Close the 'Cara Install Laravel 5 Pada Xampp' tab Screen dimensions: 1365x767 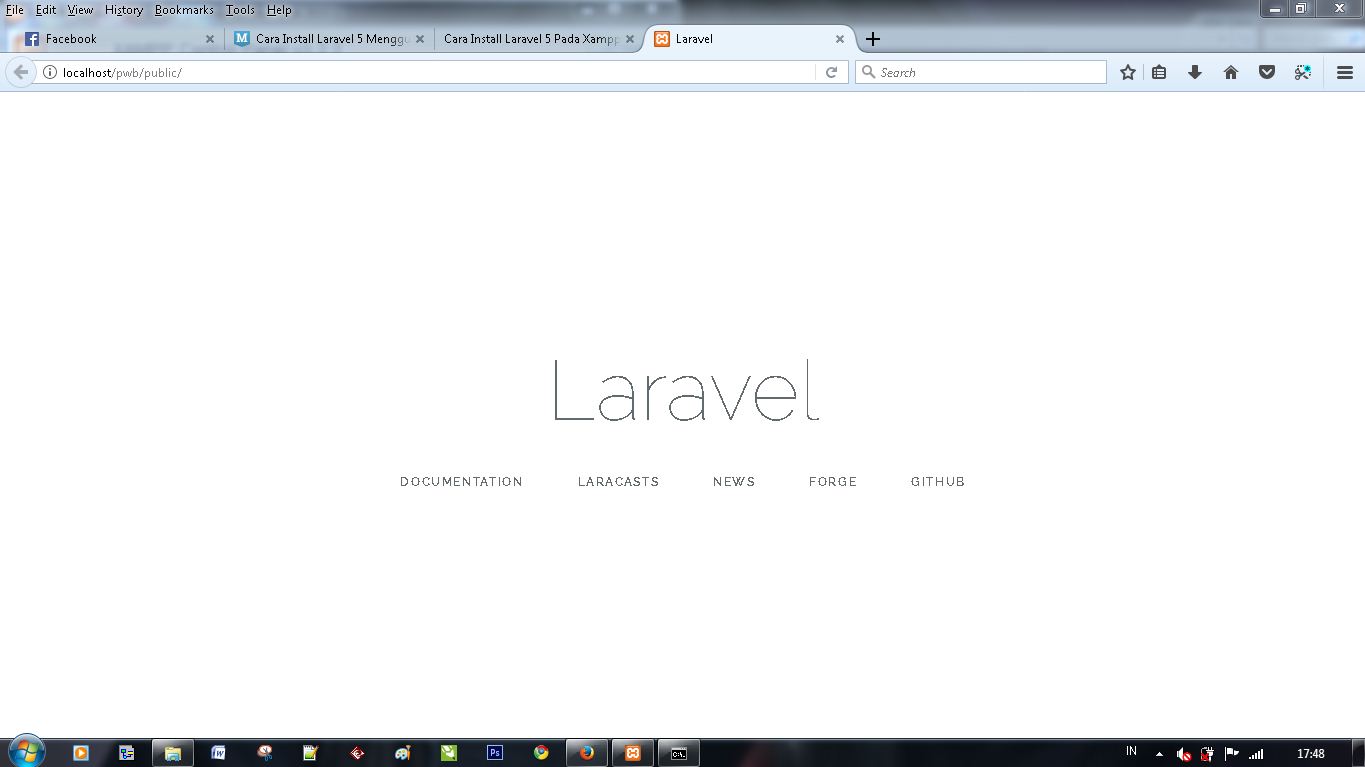pyautogui.click(x=630, y=39)
